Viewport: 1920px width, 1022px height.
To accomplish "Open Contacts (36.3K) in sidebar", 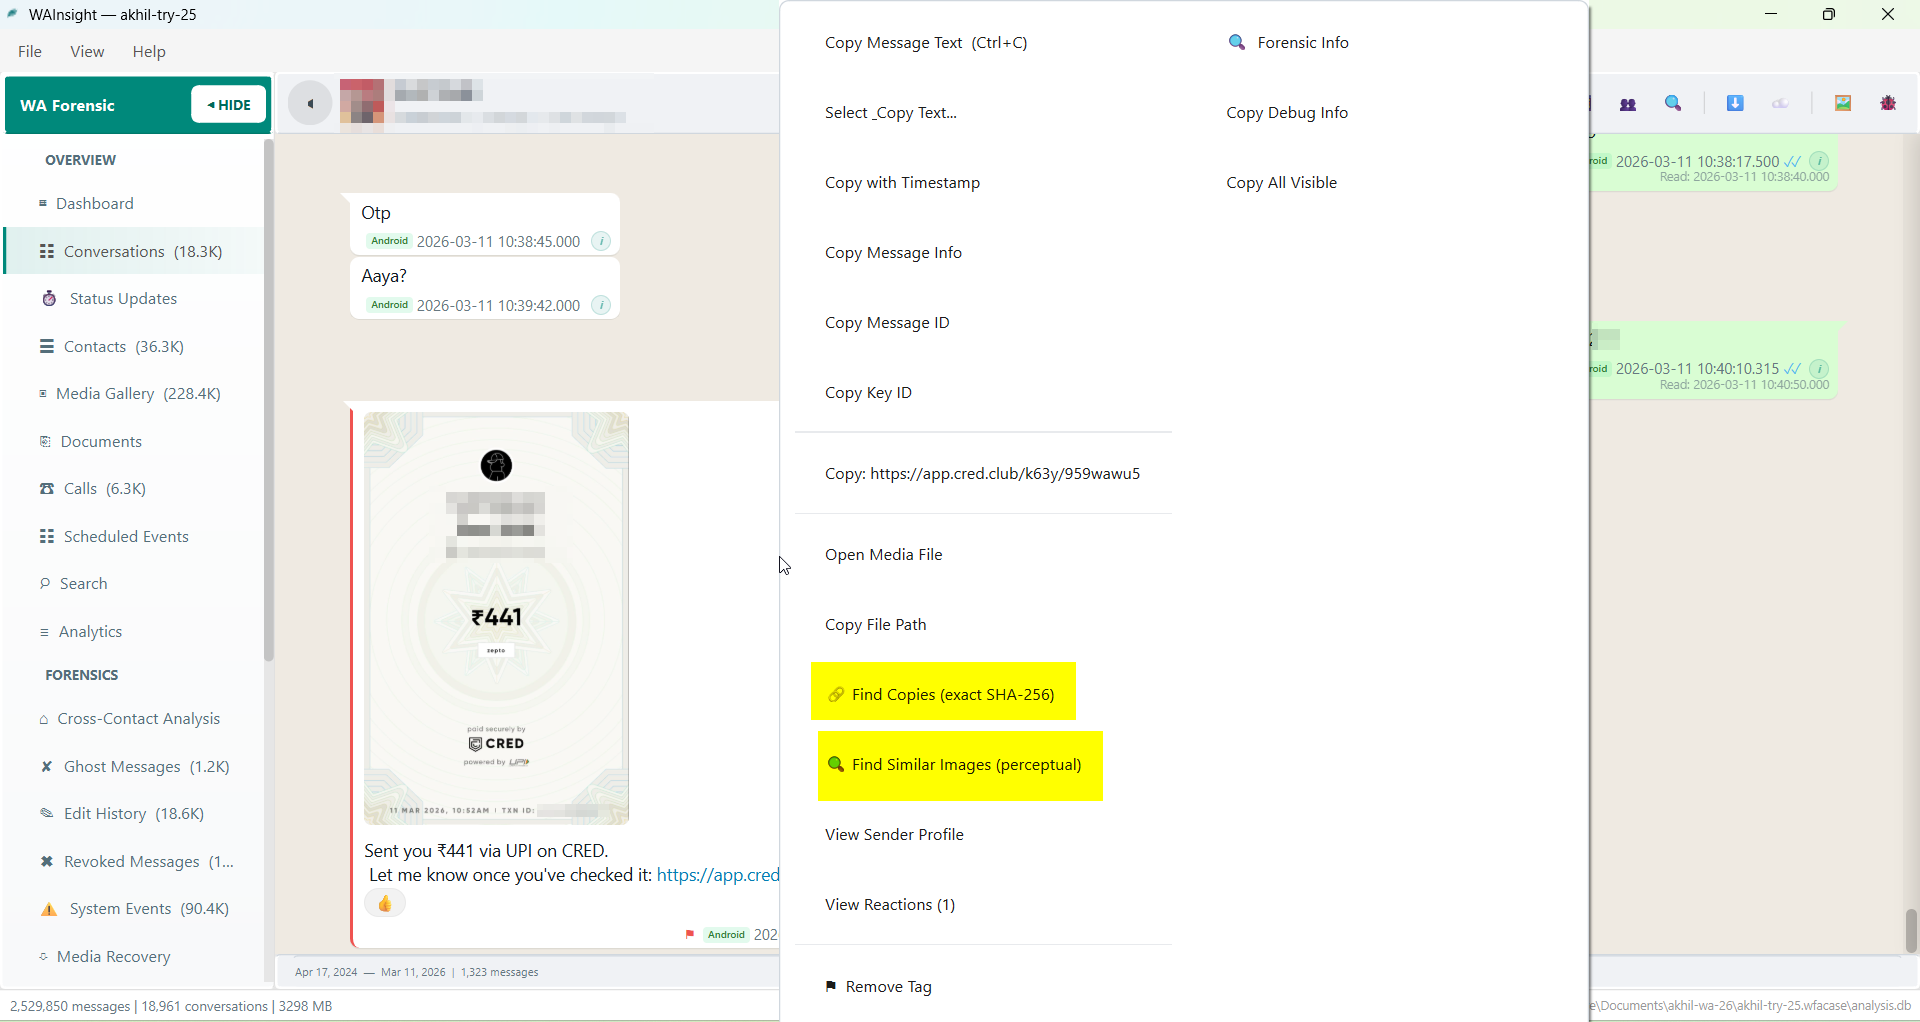I will click(134, 346).
